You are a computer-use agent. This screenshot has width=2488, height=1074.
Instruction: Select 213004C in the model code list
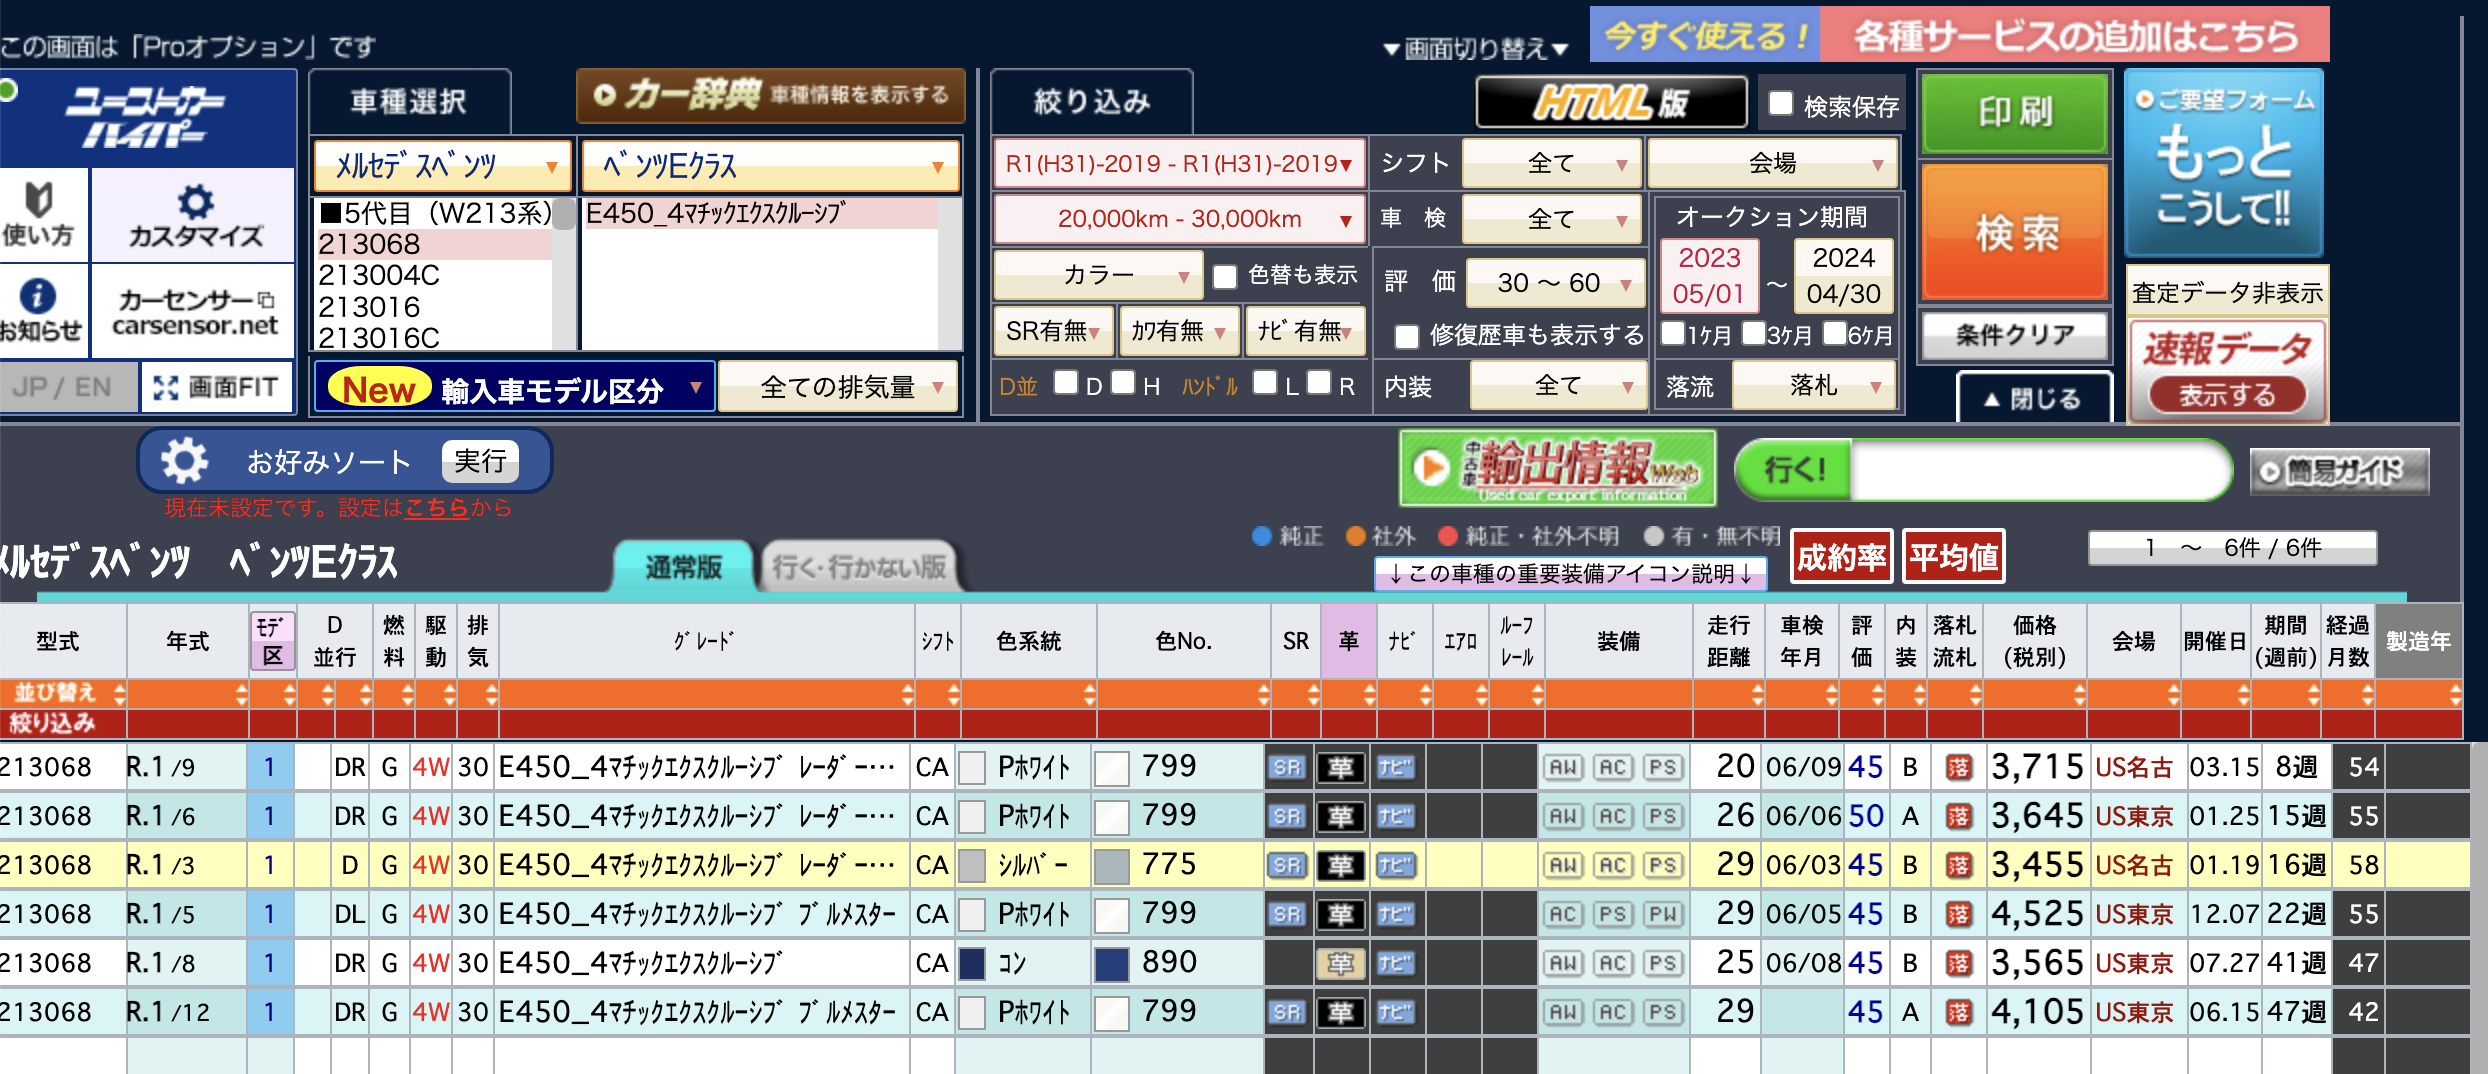[x=434, y=275]
